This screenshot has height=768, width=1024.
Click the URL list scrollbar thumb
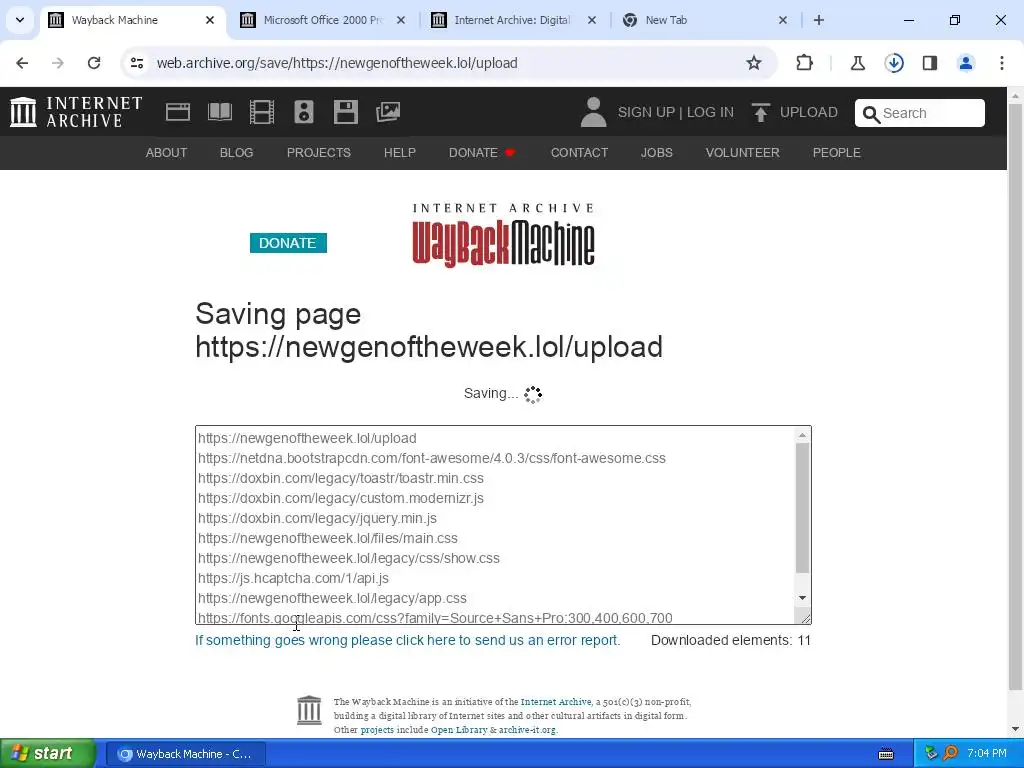point(803,508)
